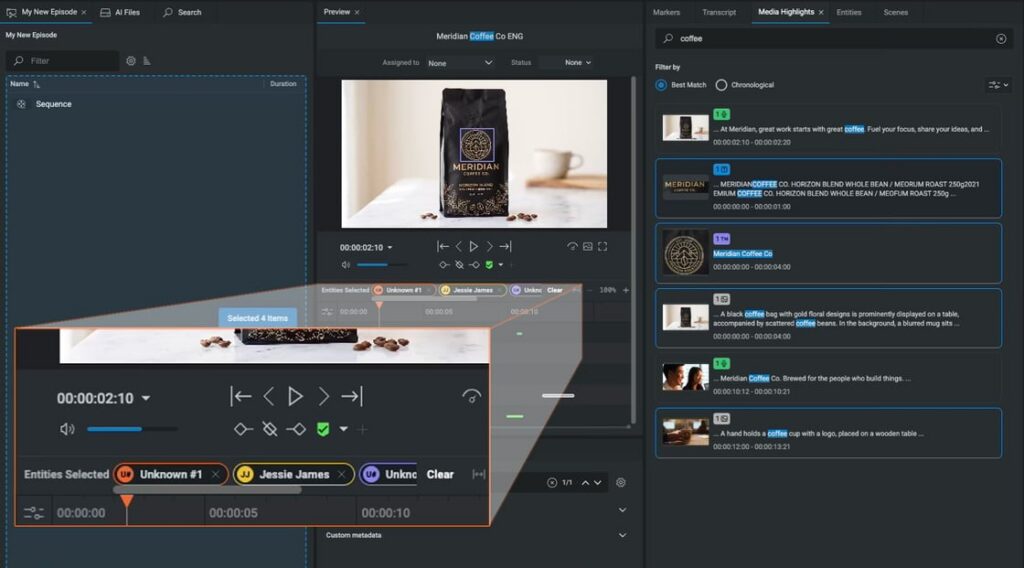Open the Meridian Coffee Co highlight result

click(828, 253)
